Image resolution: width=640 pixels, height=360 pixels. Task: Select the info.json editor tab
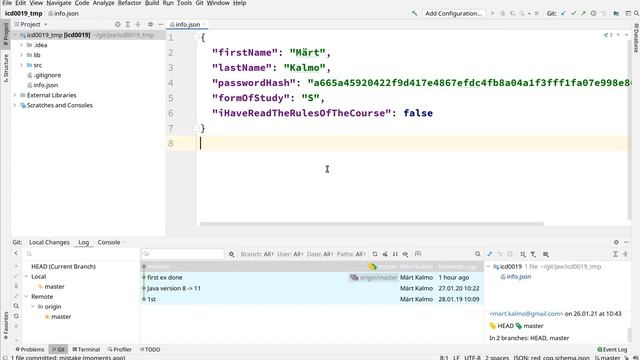pyautogui.click(x=187, y=24)
